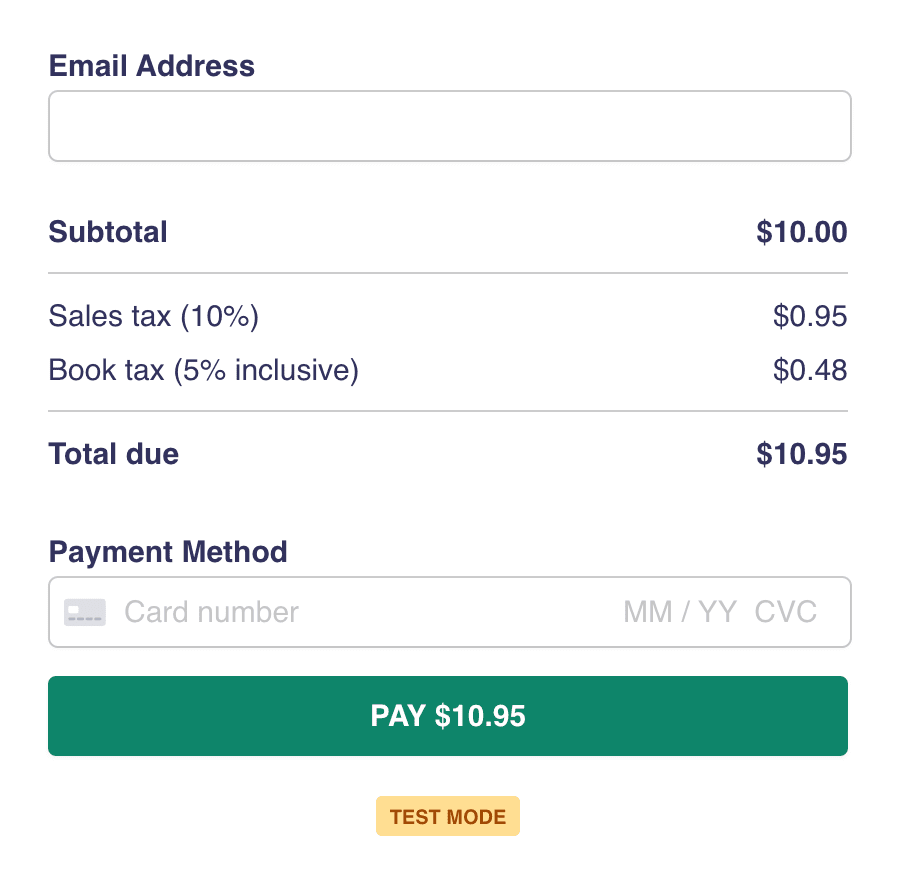Click the credit card icon
Screen dimensions: 908x880
(85, 612)
